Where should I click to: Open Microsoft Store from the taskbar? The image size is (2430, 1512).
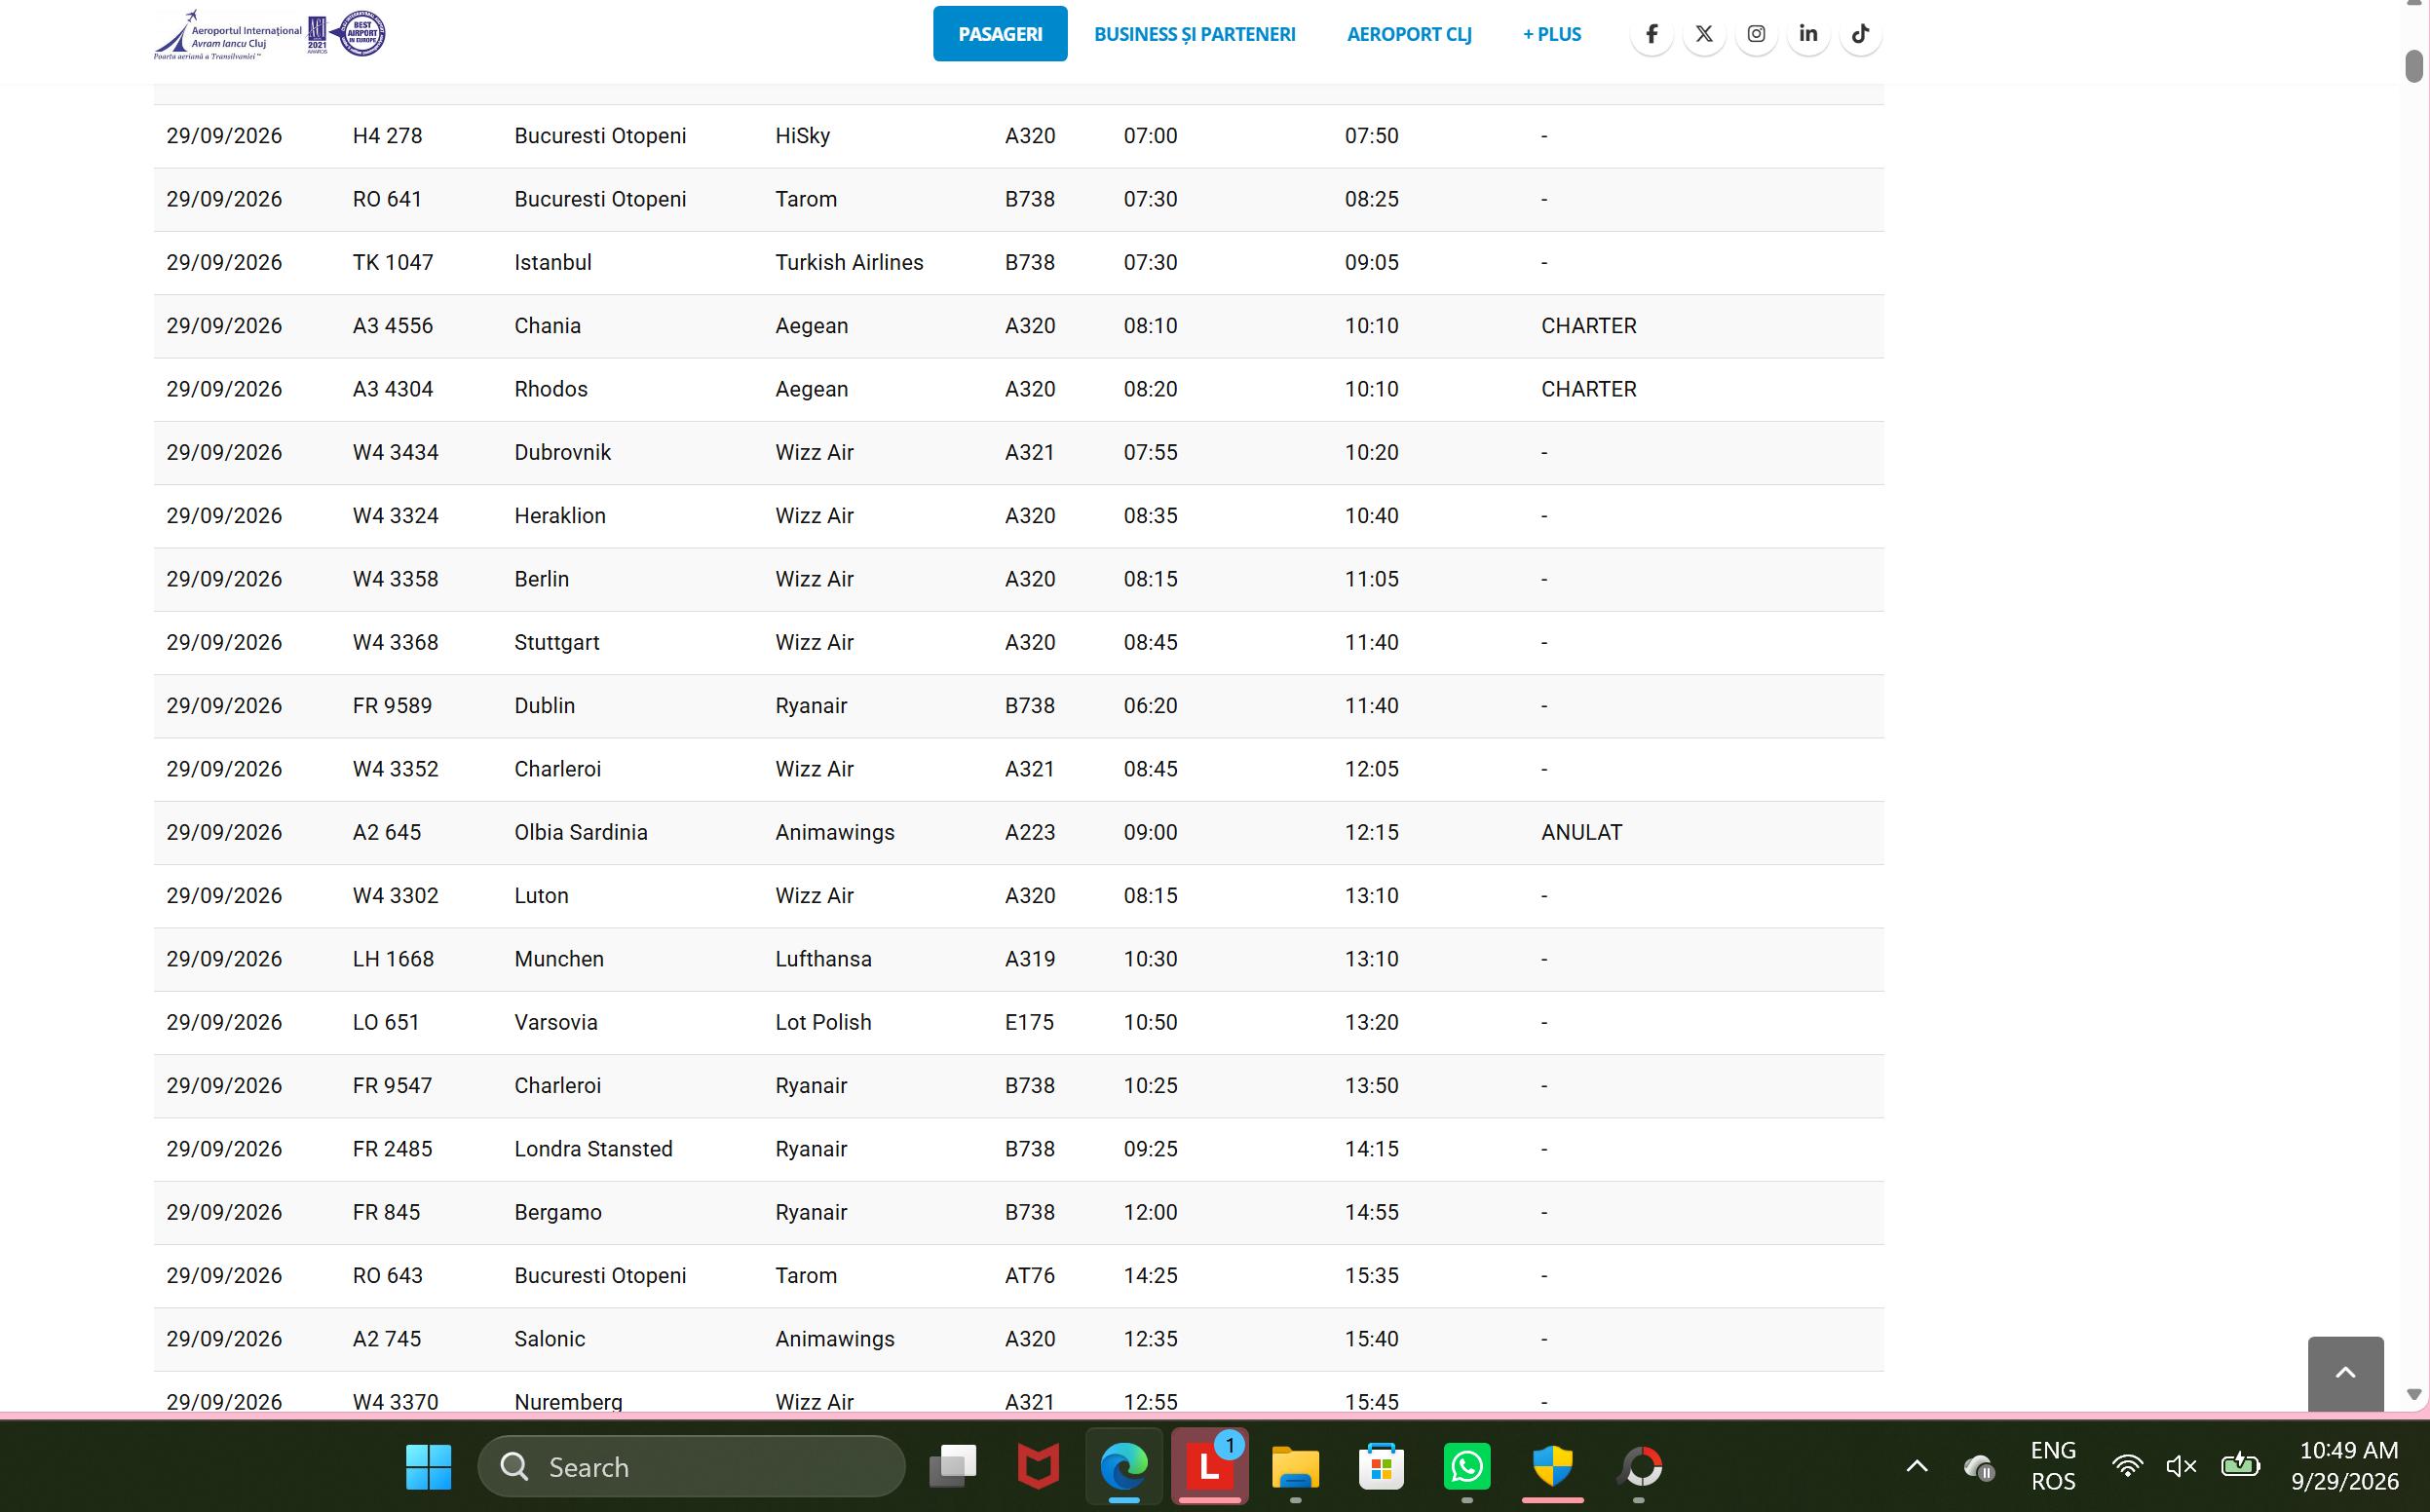pyautogui.click(x=1381, y=1467)
